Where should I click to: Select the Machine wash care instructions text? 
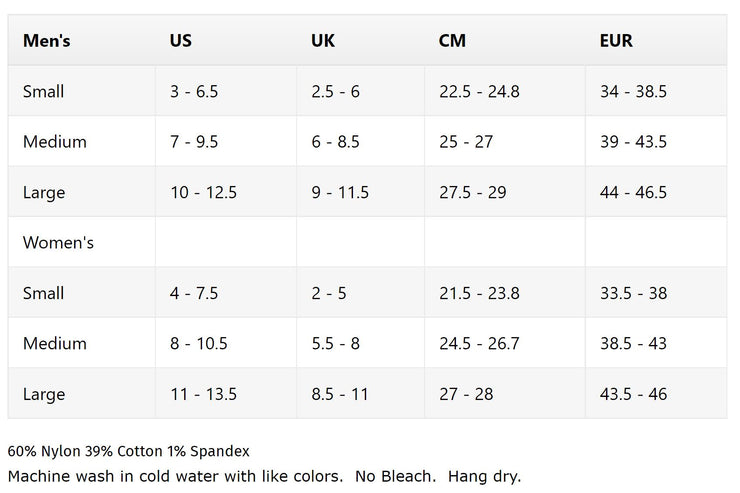click(x=264, y=476)
